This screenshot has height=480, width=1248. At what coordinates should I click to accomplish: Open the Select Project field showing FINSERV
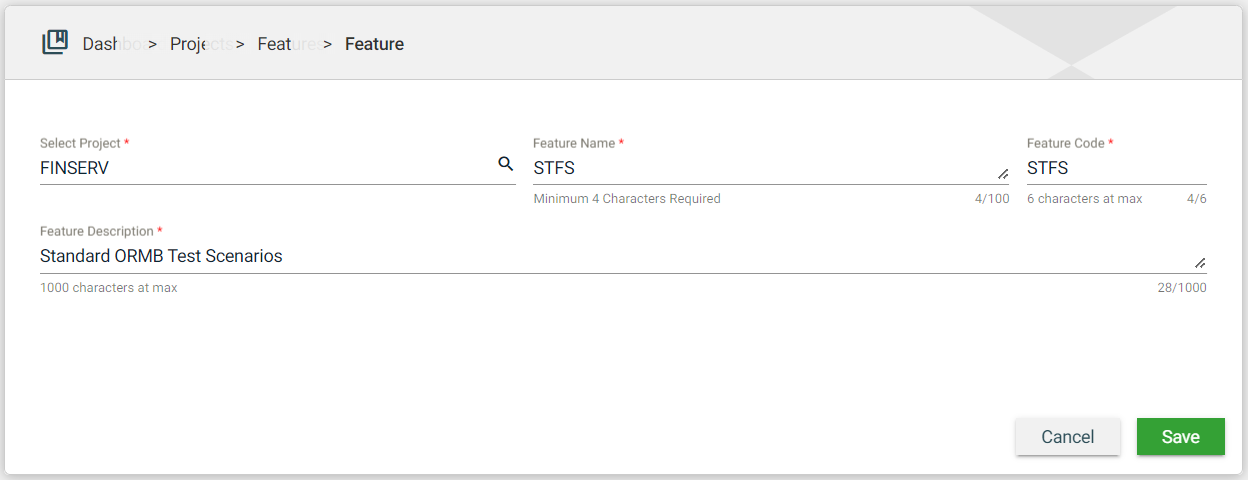click(x=260, y=168)
